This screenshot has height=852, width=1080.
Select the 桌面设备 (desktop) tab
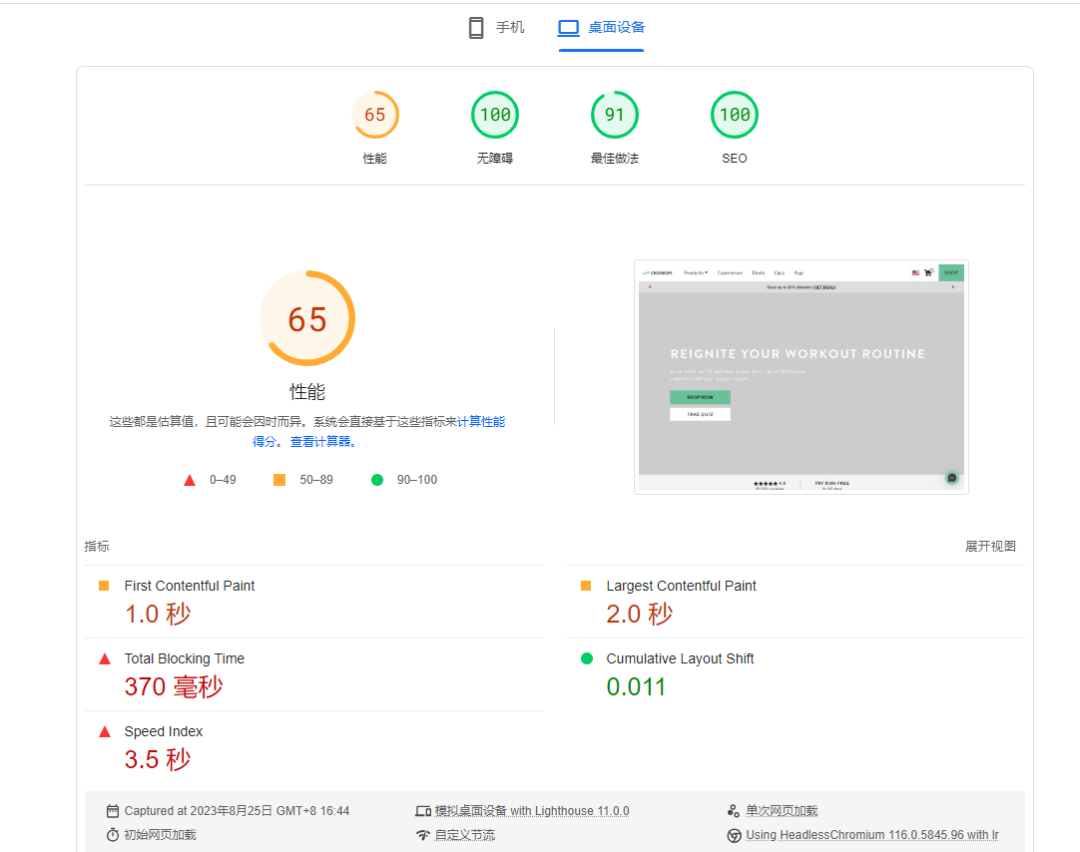[x=601, y=28]
